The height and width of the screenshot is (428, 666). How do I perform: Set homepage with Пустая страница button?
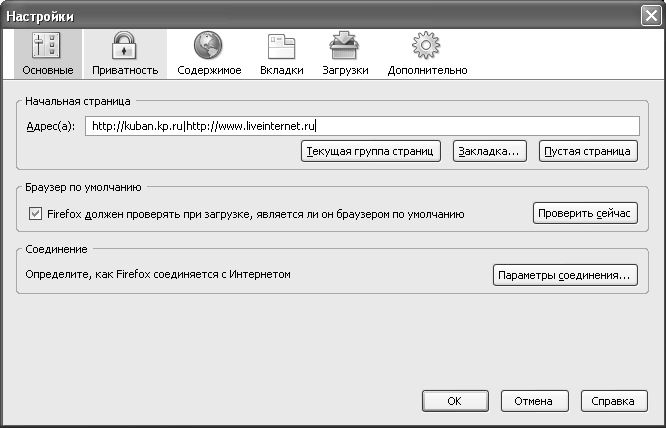tap(588, 151)
